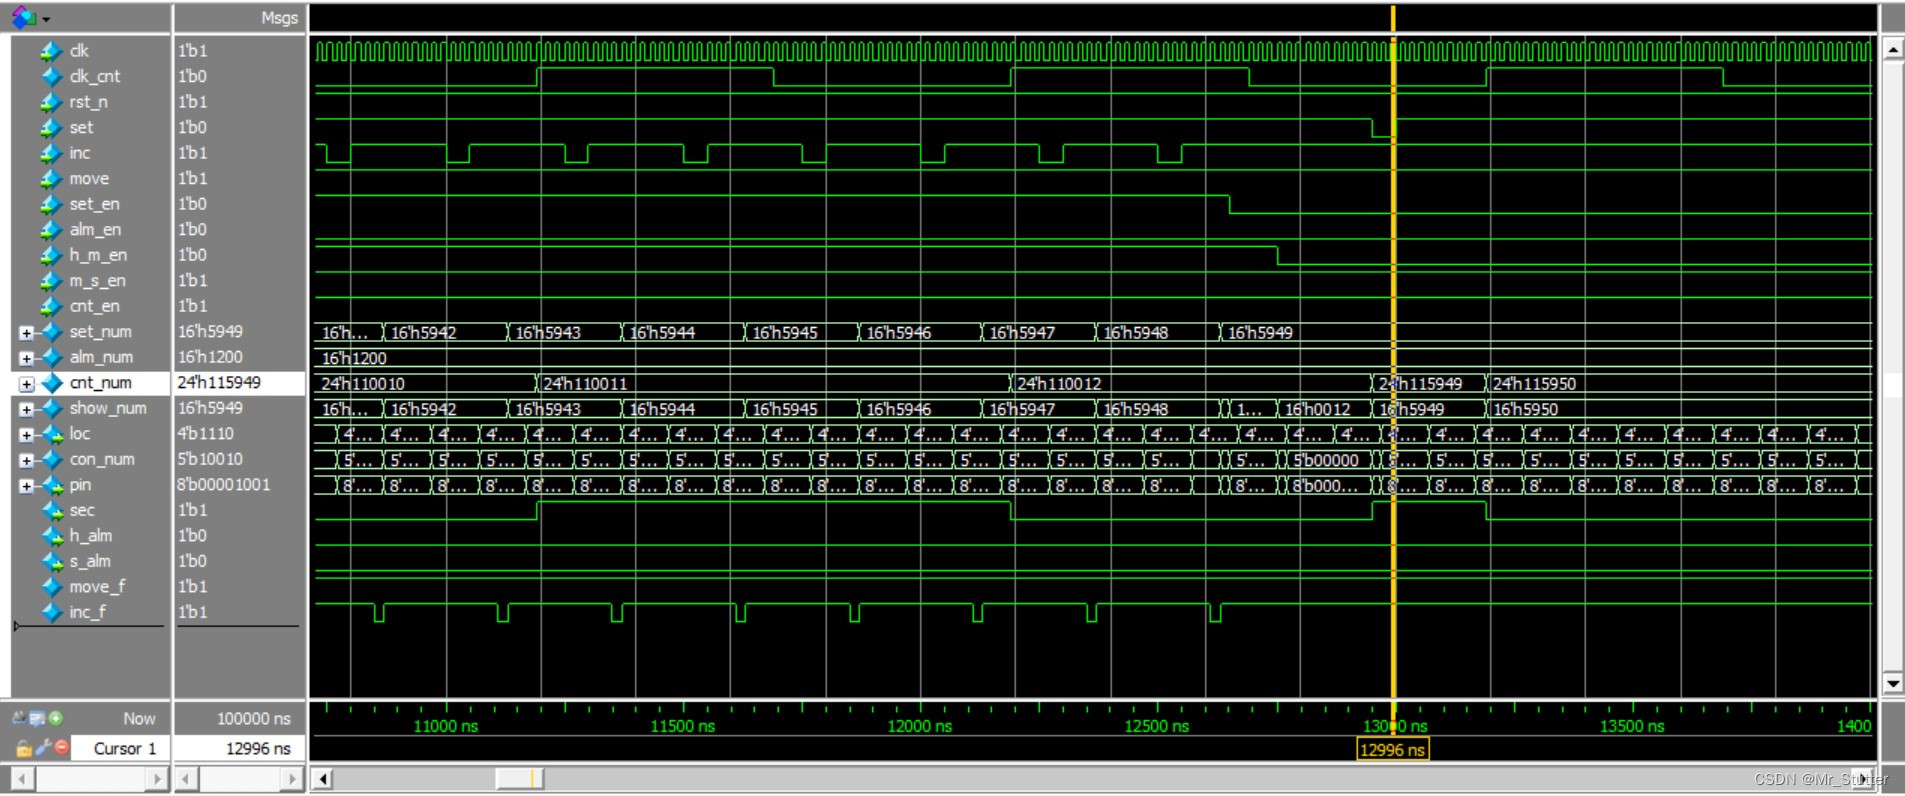Click the values pane scroll right arrow

(x=291, y=778)
